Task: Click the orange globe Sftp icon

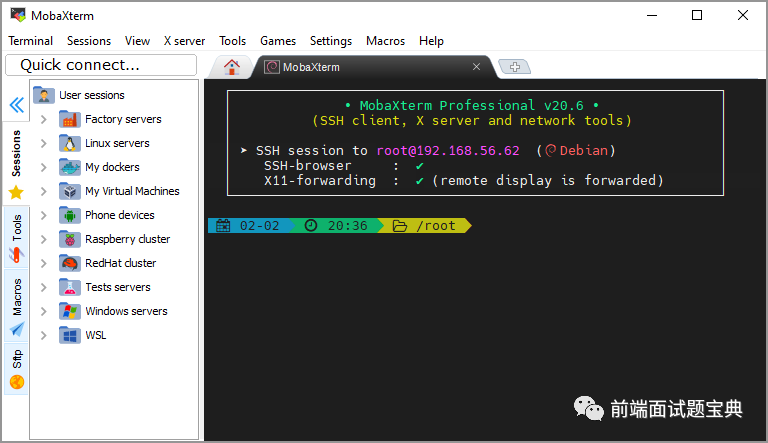Action: [17, 382]
